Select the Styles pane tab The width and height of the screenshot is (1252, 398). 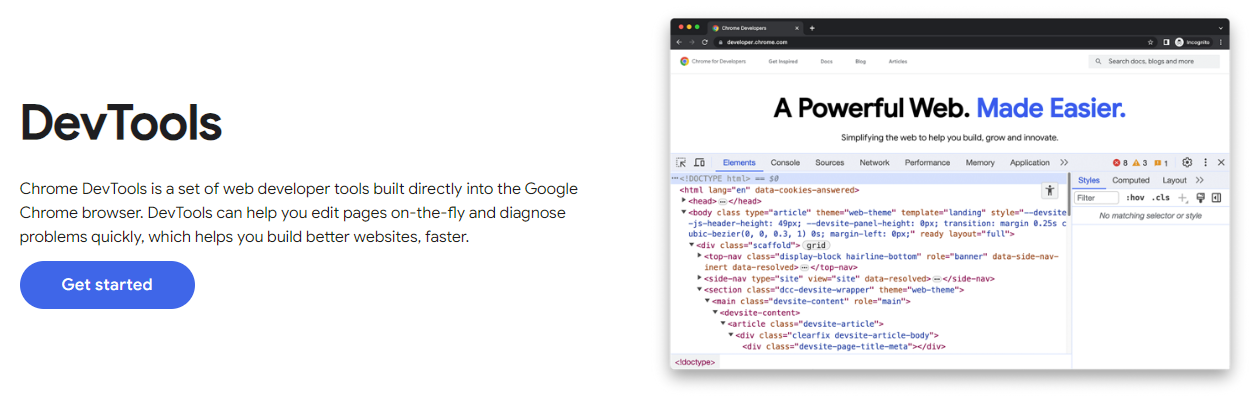pos(1089,180)
